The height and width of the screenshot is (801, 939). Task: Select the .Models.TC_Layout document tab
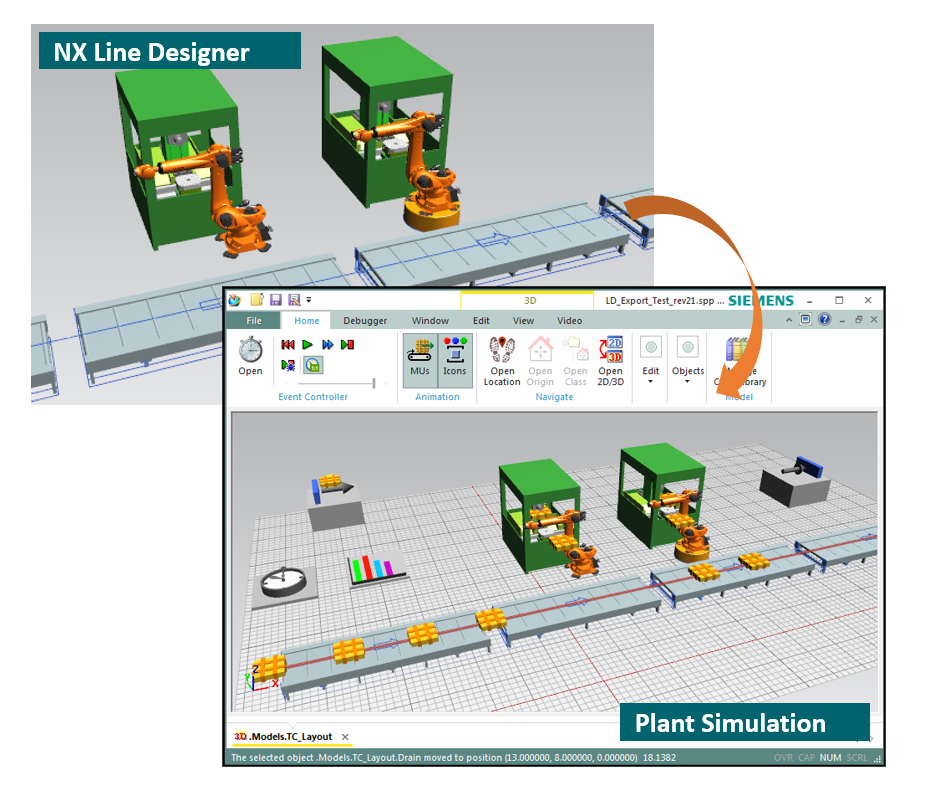tap(283, 737)
